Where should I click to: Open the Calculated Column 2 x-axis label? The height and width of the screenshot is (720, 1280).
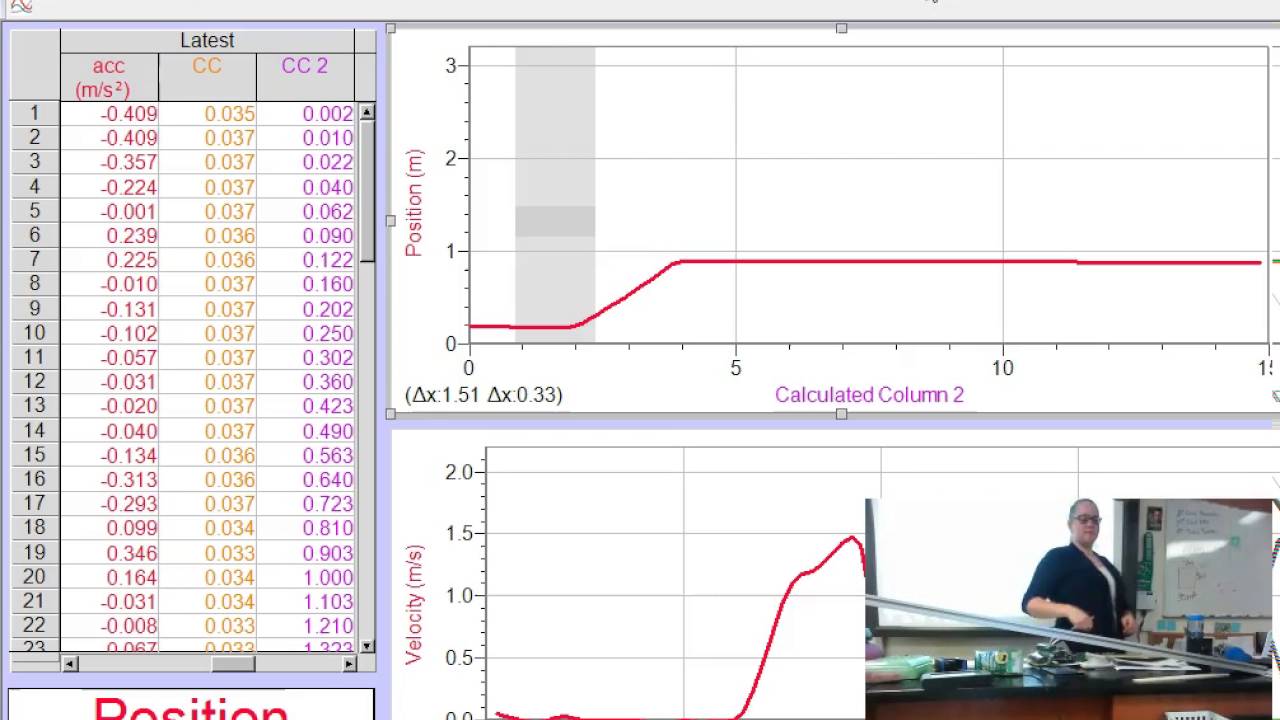point(869,395)
